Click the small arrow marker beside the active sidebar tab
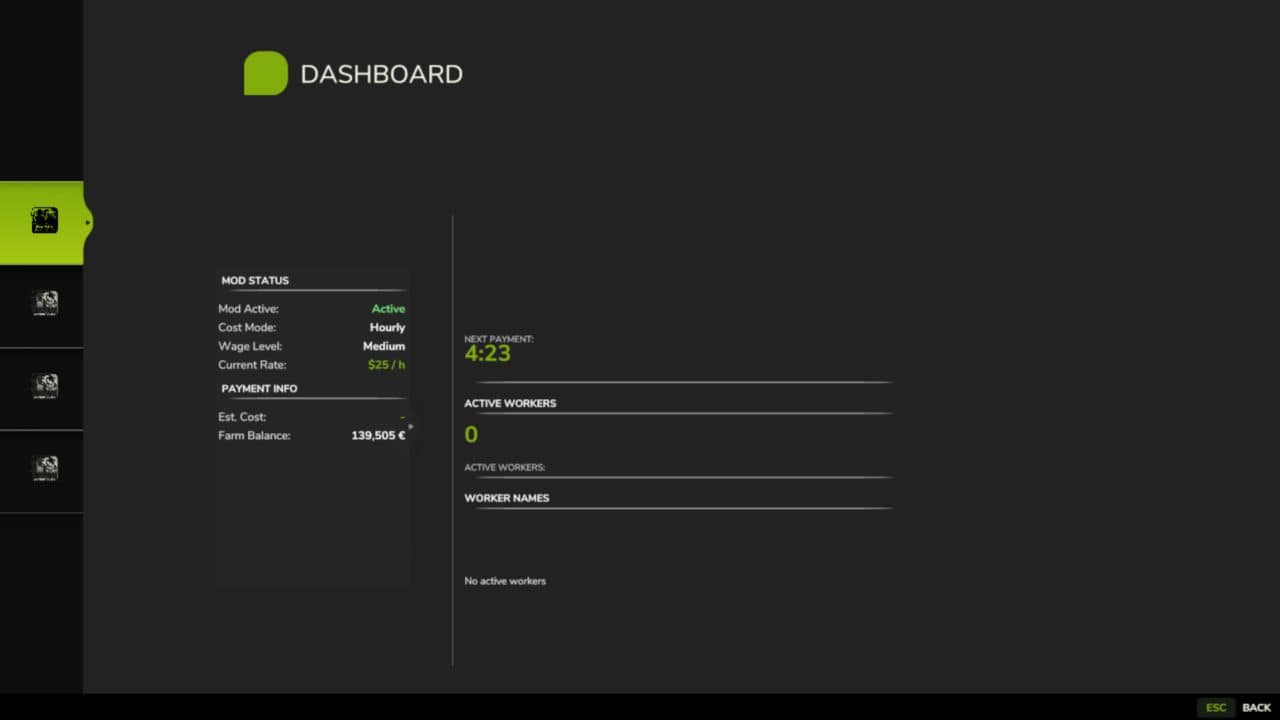This screenshot has height=720, width=1280. 88,222
